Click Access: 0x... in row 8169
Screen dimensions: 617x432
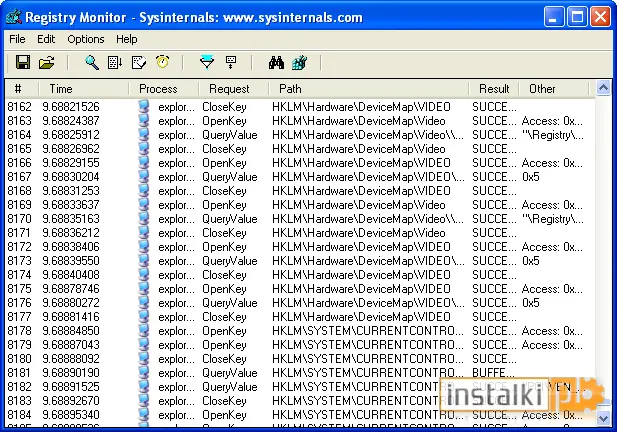pyautogui.click(x=552, y=205)
